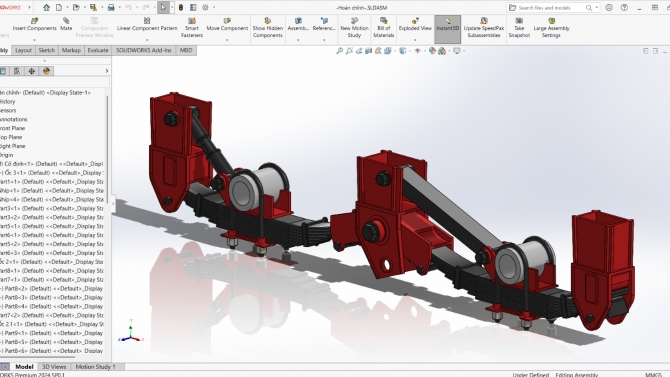670x377 pixels.
Task: Expand the Linear Component Pattern dropdown arrow
Action: pos(147,40)
